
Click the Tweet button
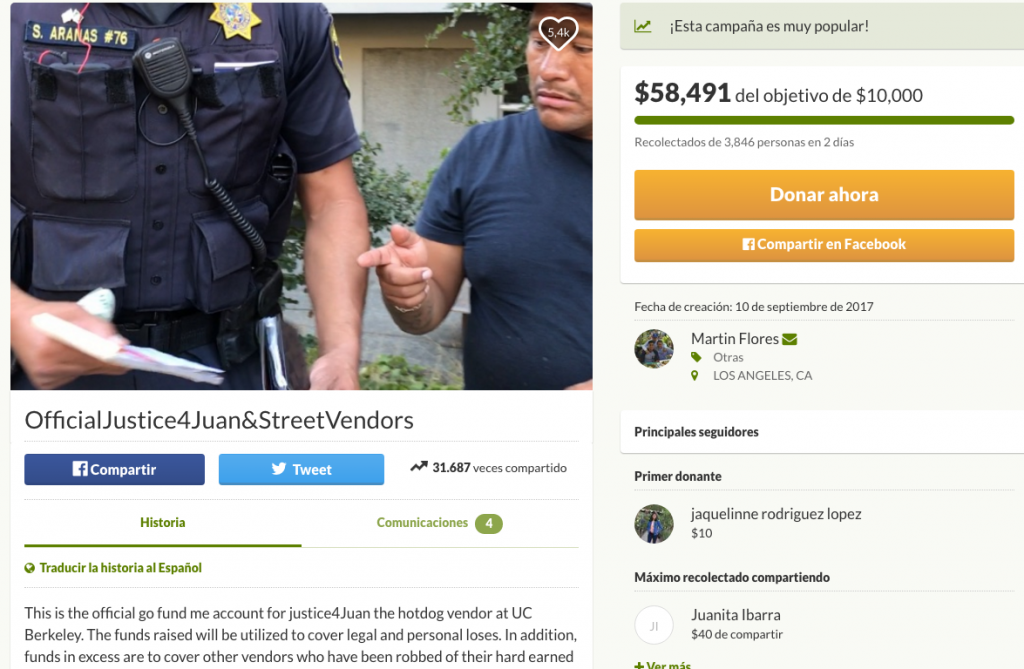pos(301,469)
